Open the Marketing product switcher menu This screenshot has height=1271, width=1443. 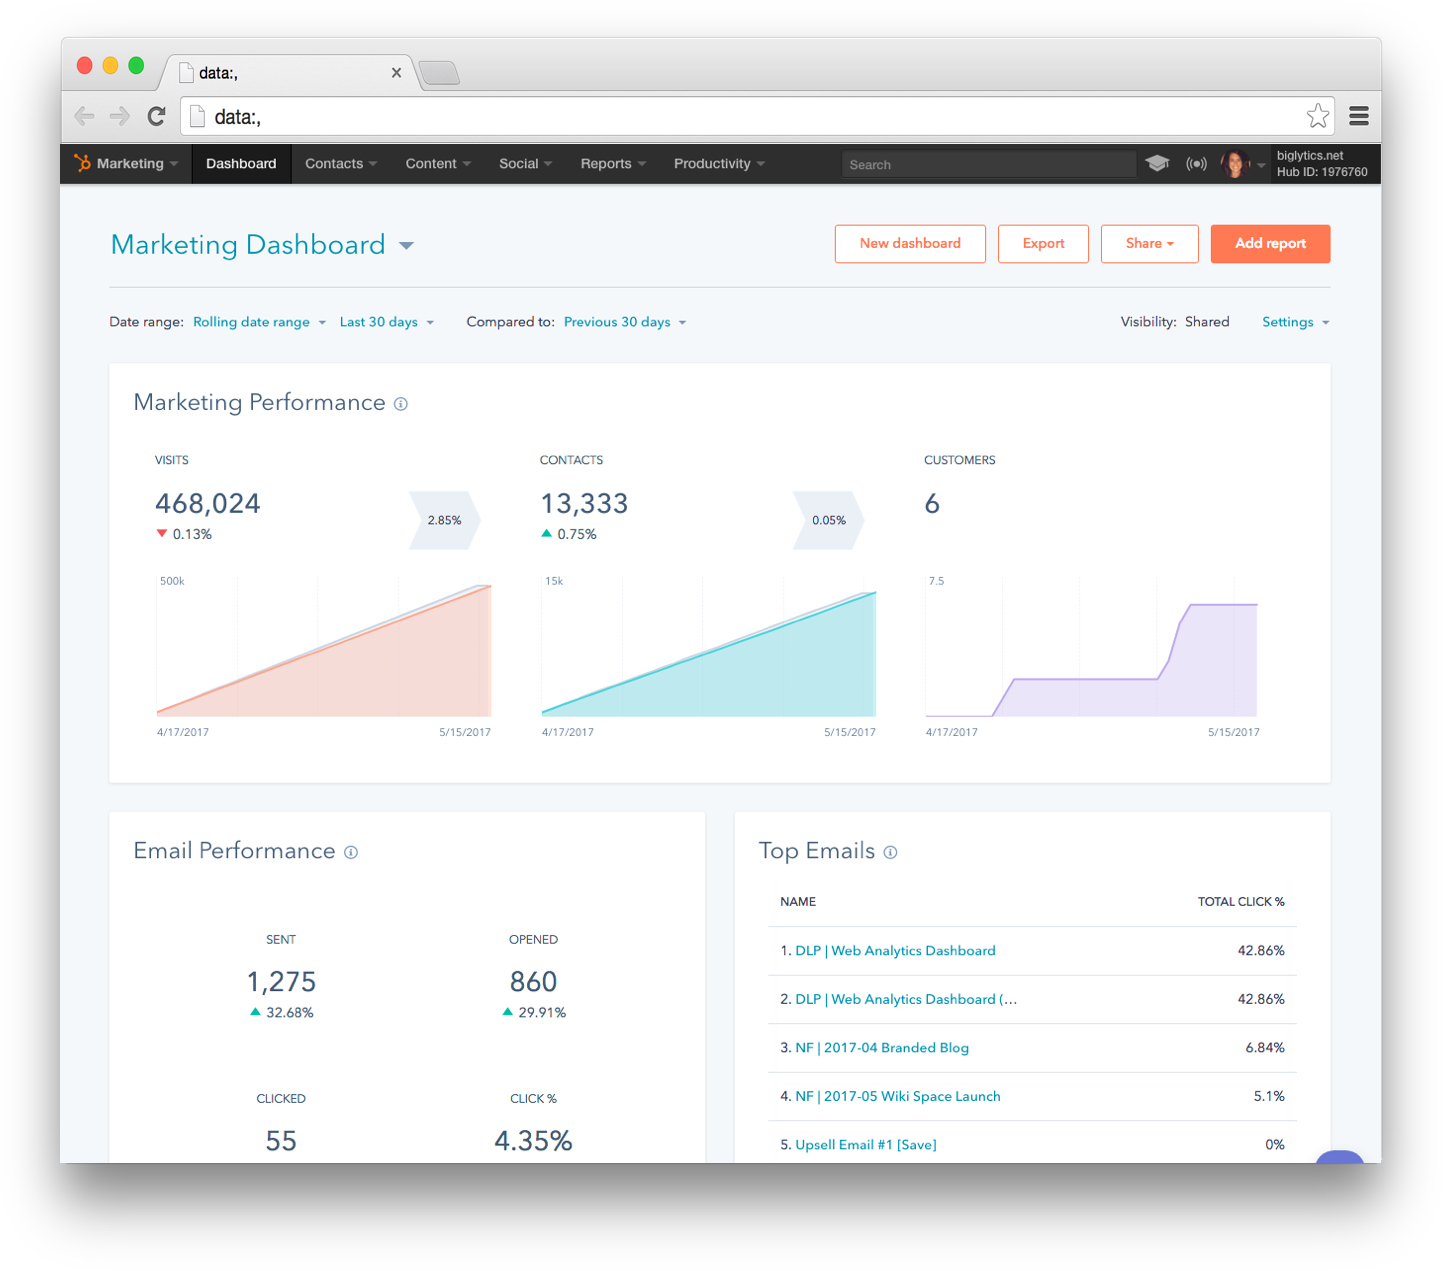[127, 164]
